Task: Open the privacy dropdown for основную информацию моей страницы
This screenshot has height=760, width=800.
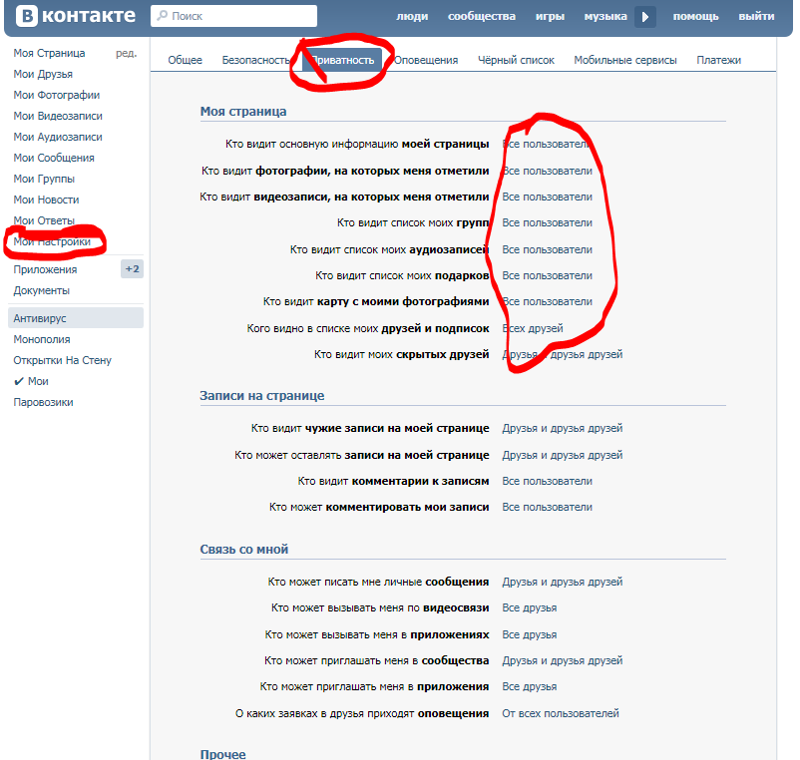Action: click(547, 144)
